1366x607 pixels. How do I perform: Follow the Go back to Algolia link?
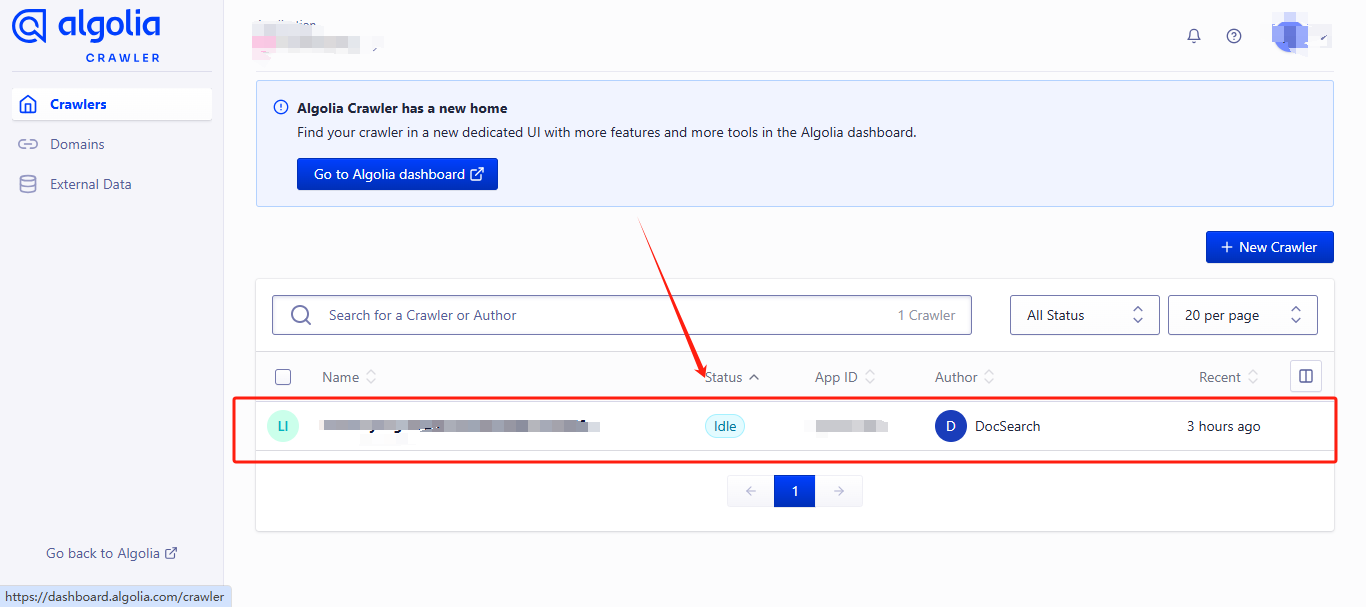111,553
